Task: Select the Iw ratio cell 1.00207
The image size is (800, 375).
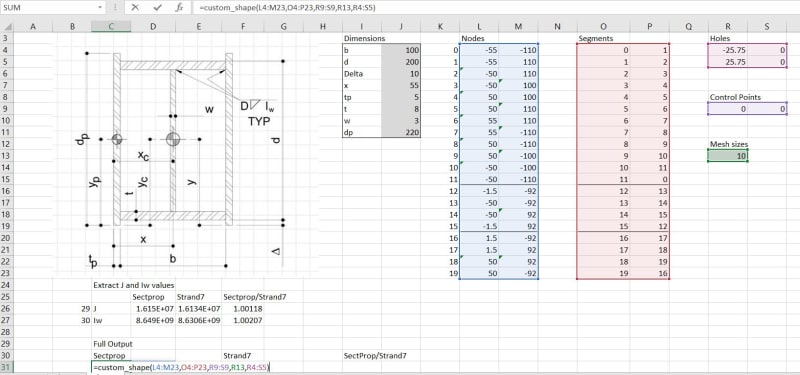Action: pos(243,320)
